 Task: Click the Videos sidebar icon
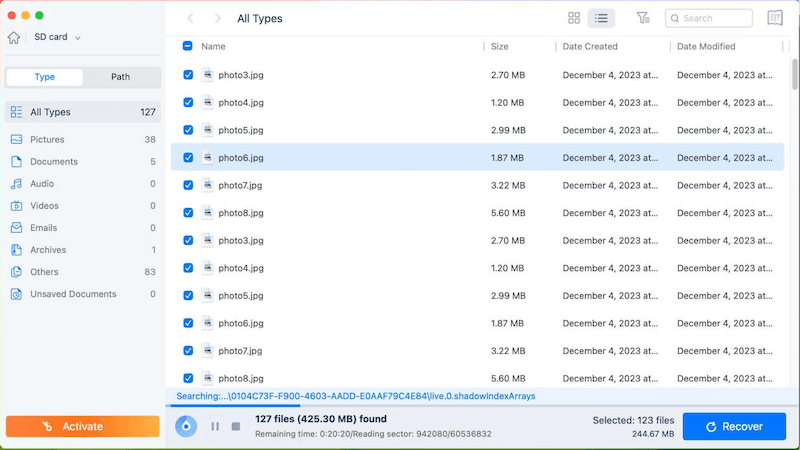click(x=16, y=206)
